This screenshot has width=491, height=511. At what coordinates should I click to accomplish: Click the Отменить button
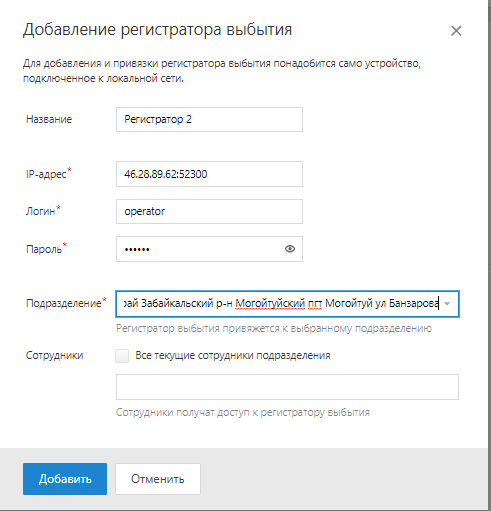click(158, 479)
